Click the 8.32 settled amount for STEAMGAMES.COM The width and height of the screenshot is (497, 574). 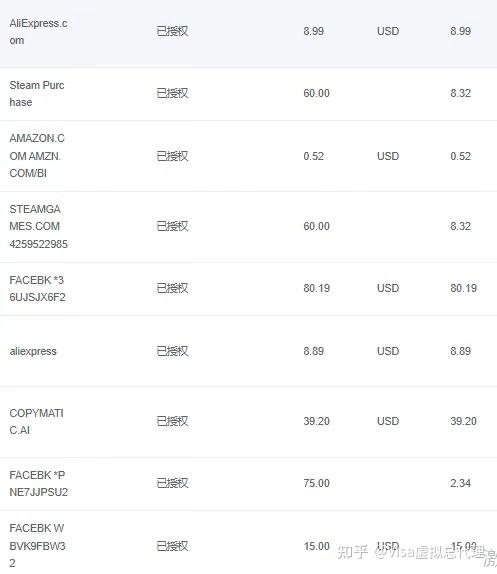460,226
